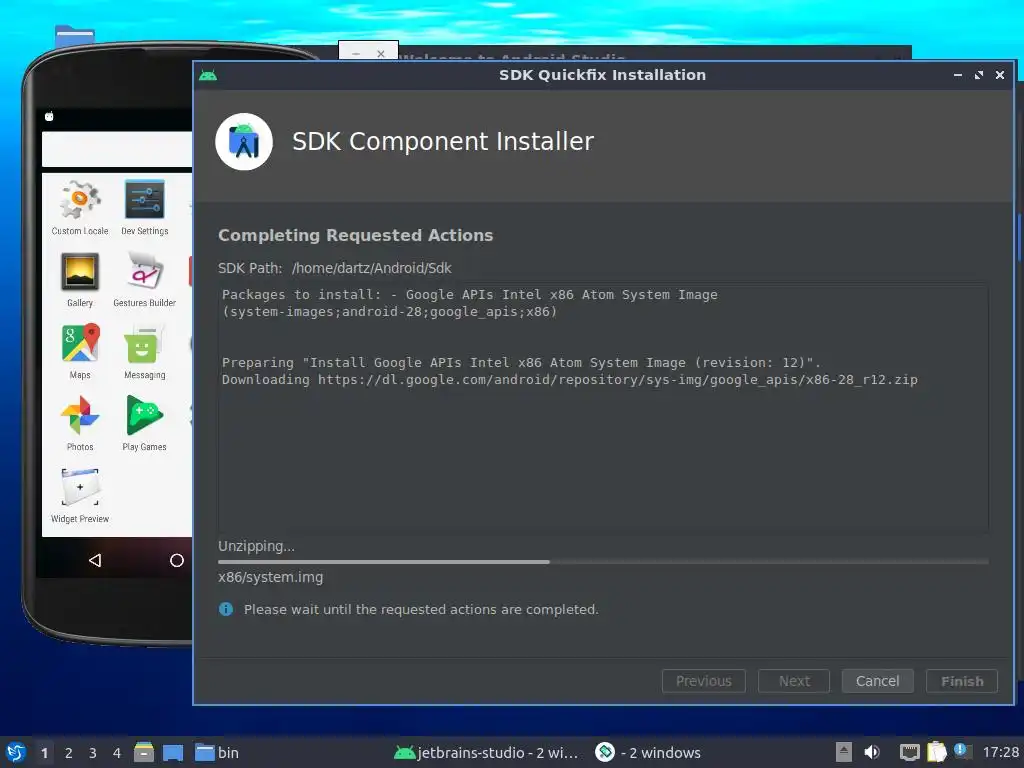Click the Android Studio logo in the installer header

[244, 142]
